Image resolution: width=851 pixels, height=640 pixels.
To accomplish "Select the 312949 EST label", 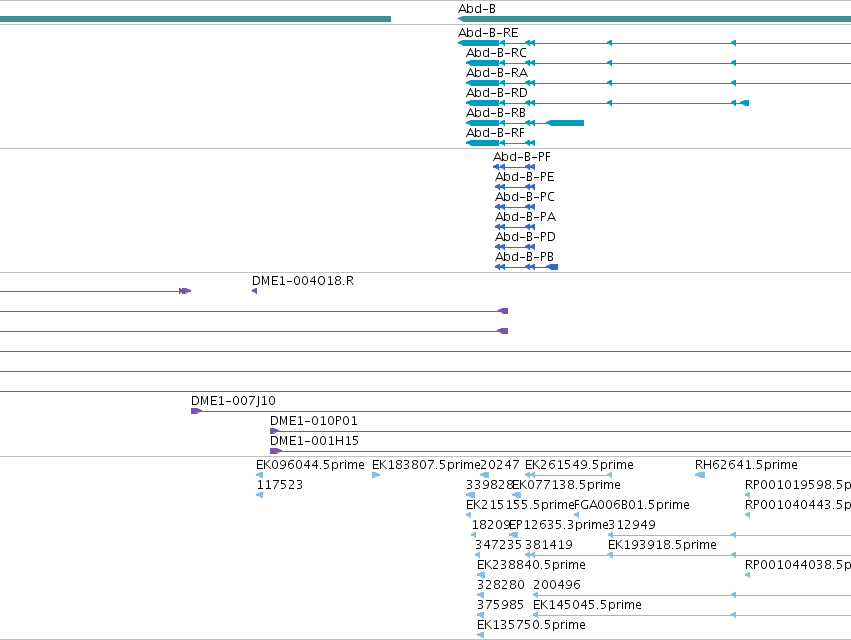I will pyautogui.click(x=632, y=525).
